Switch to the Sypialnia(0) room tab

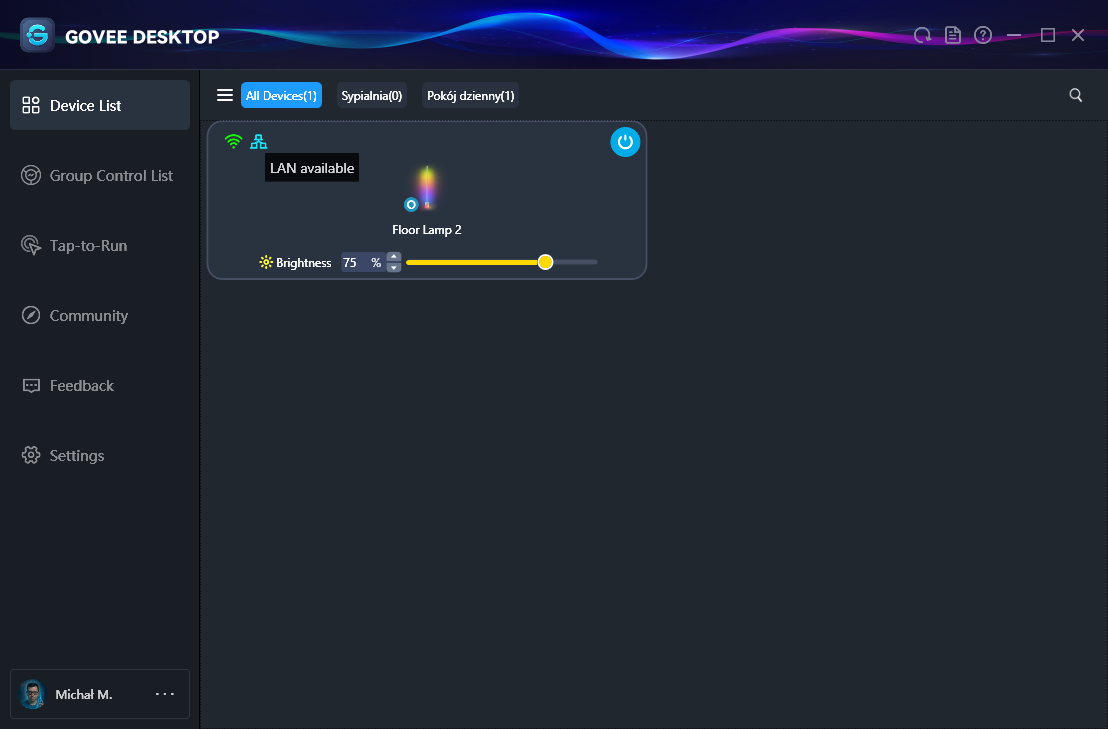pos(372,95)
